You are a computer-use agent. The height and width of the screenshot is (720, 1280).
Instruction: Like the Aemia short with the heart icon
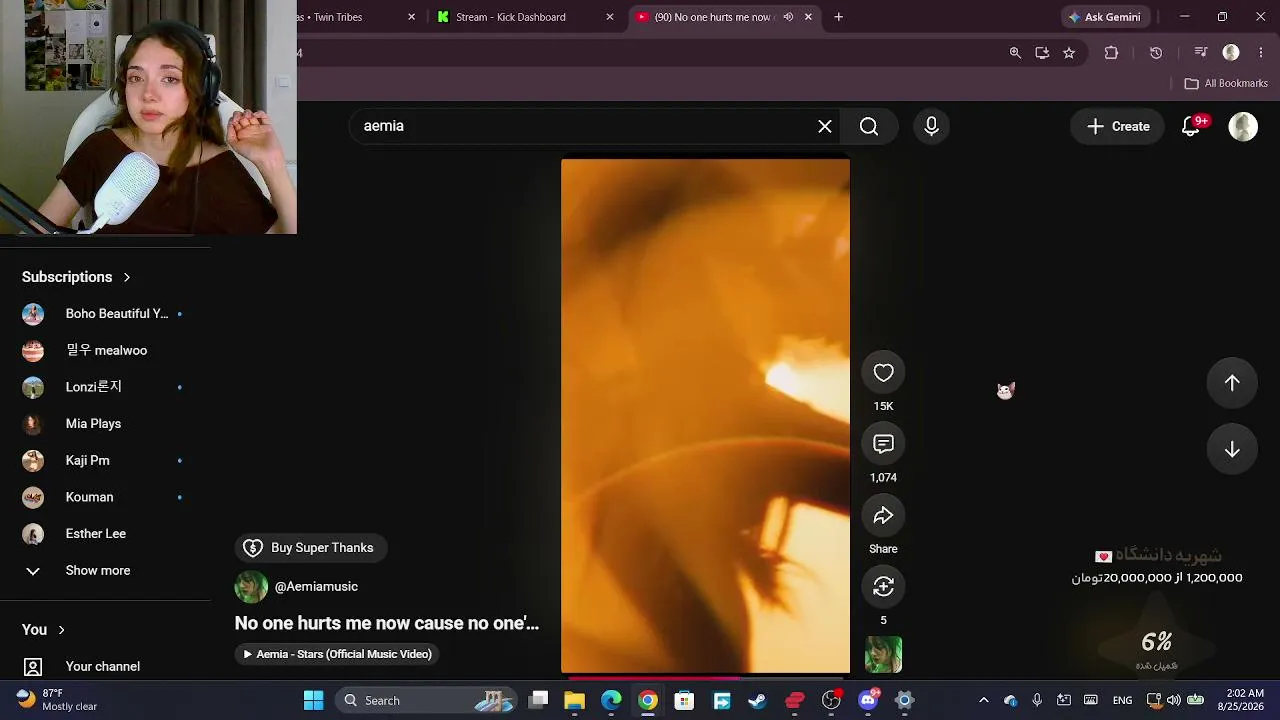883,373
